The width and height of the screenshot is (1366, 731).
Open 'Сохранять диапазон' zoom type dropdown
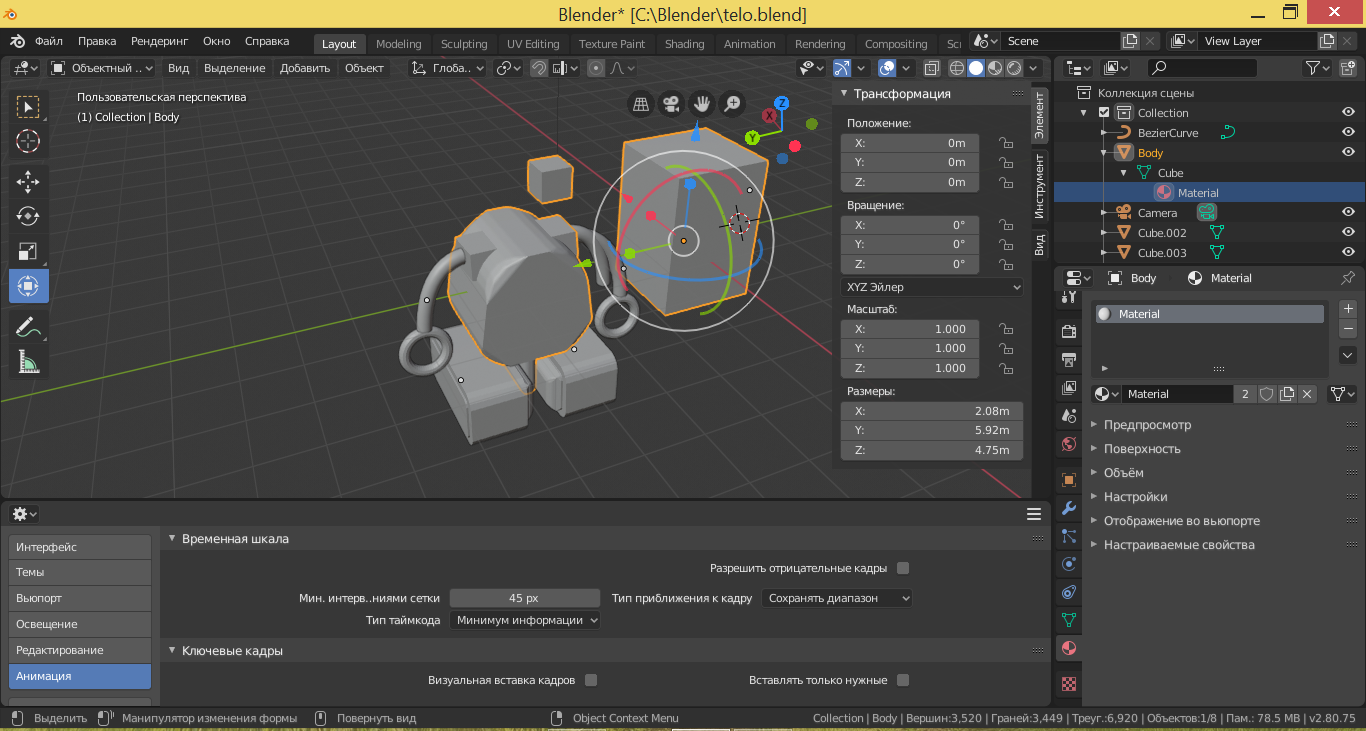point(837,598)
